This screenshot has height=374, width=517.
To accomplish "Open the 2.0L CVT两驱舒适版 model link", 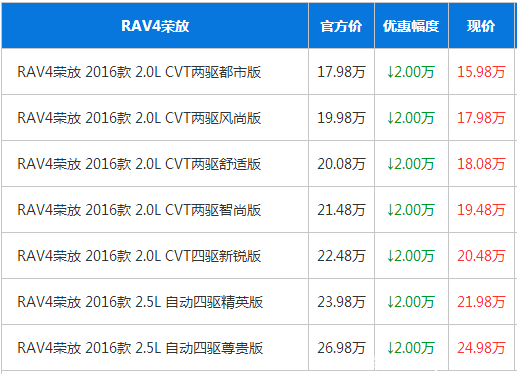I will point(139,164).
